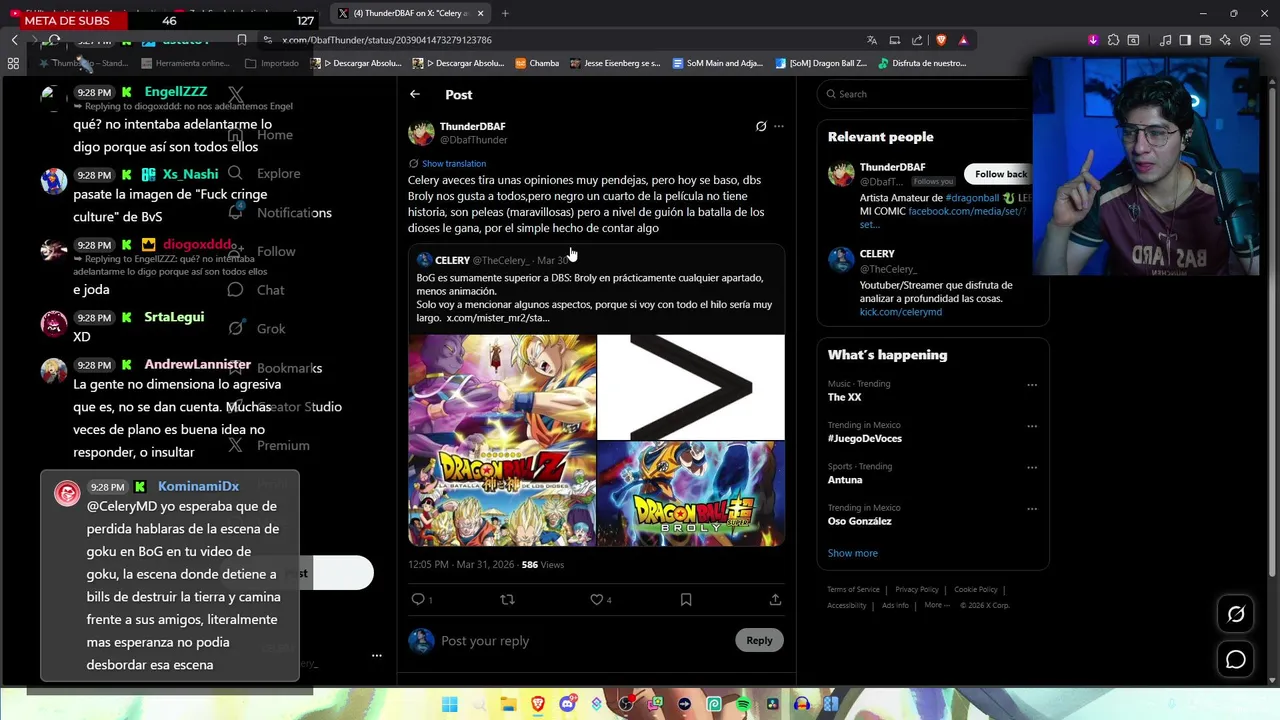Toggle the browser sidebar panel icon
Viewport: 1280px width, 720px height.
1185,40
